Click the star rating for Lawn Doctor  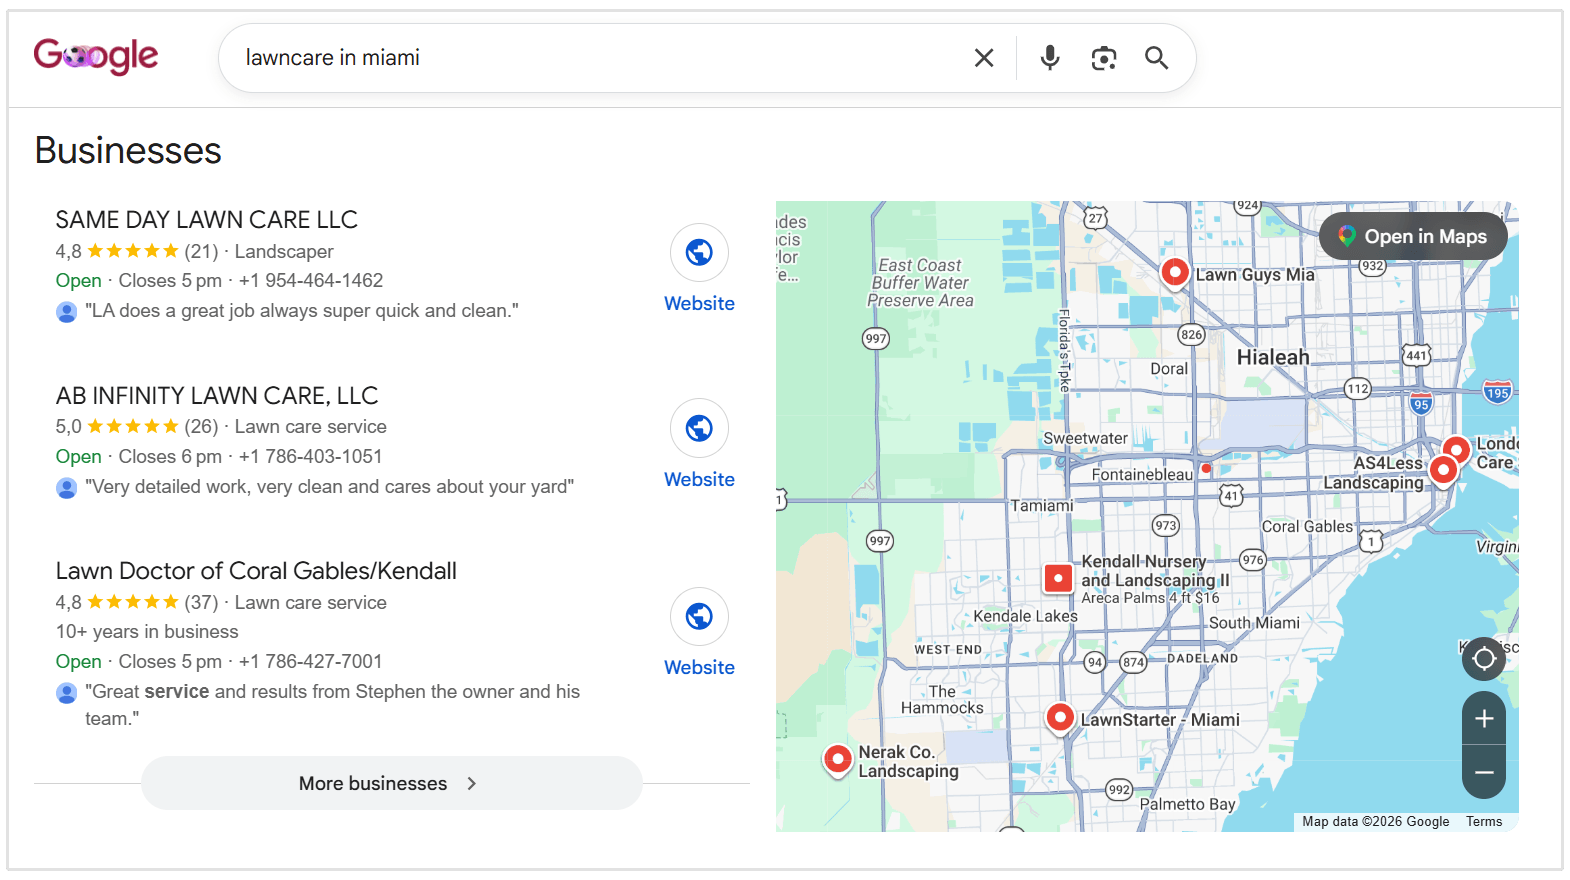(133, 602)
